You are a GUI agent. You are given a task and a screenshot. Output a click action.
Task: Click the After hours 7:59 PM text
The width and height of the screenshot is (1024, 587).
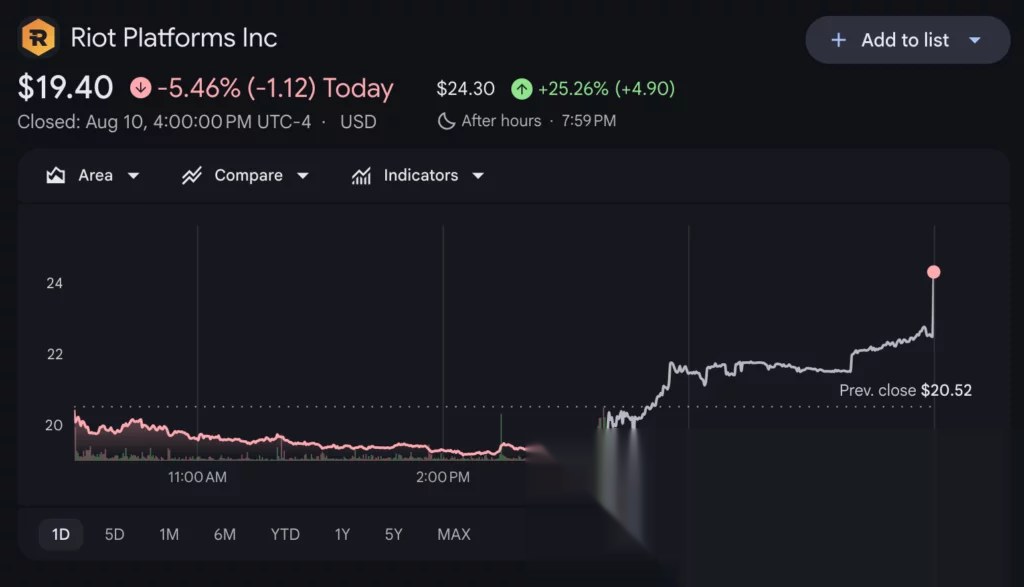(538, 121)
